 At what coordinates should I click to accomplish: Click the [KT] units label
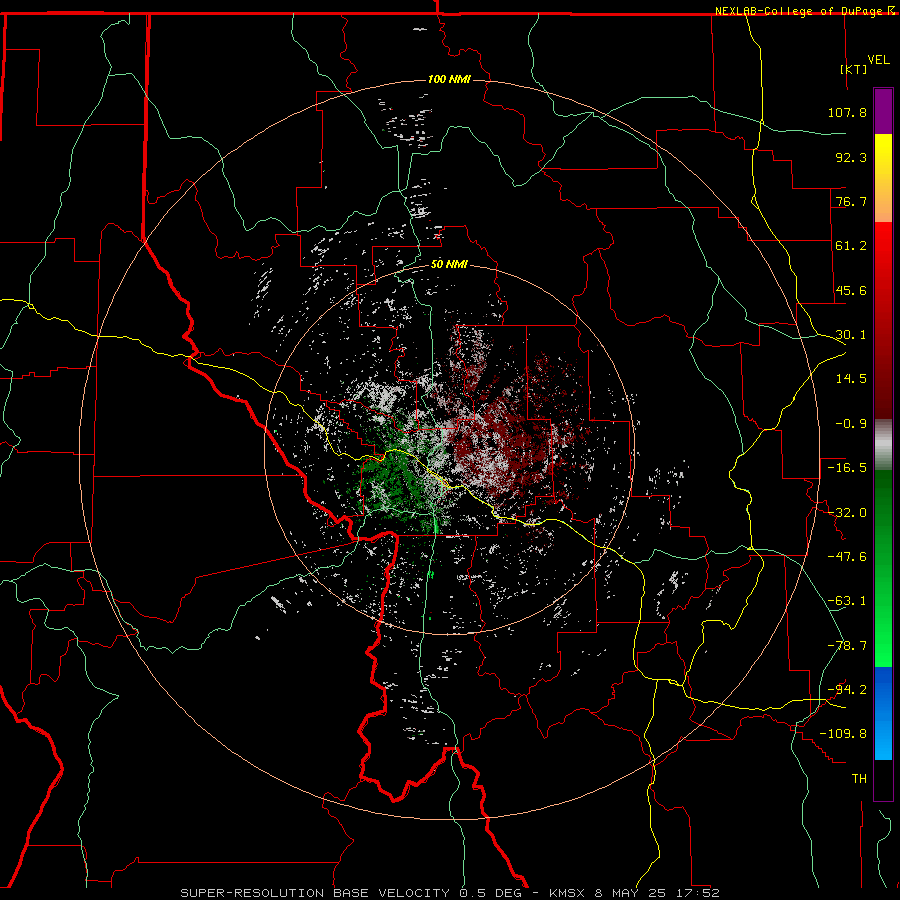click(x=854, y=69)
